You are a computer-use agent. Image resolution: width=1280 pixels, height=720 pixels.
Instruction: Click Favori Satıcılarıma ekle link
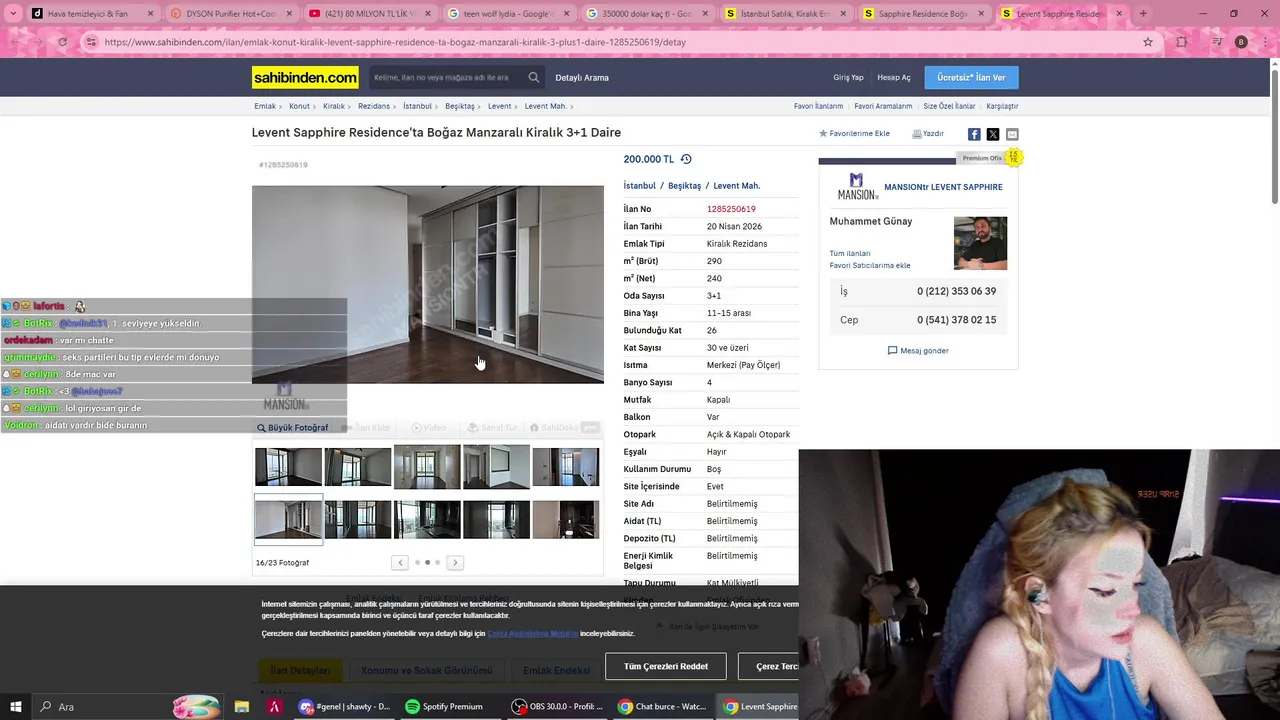pos(870,266)
